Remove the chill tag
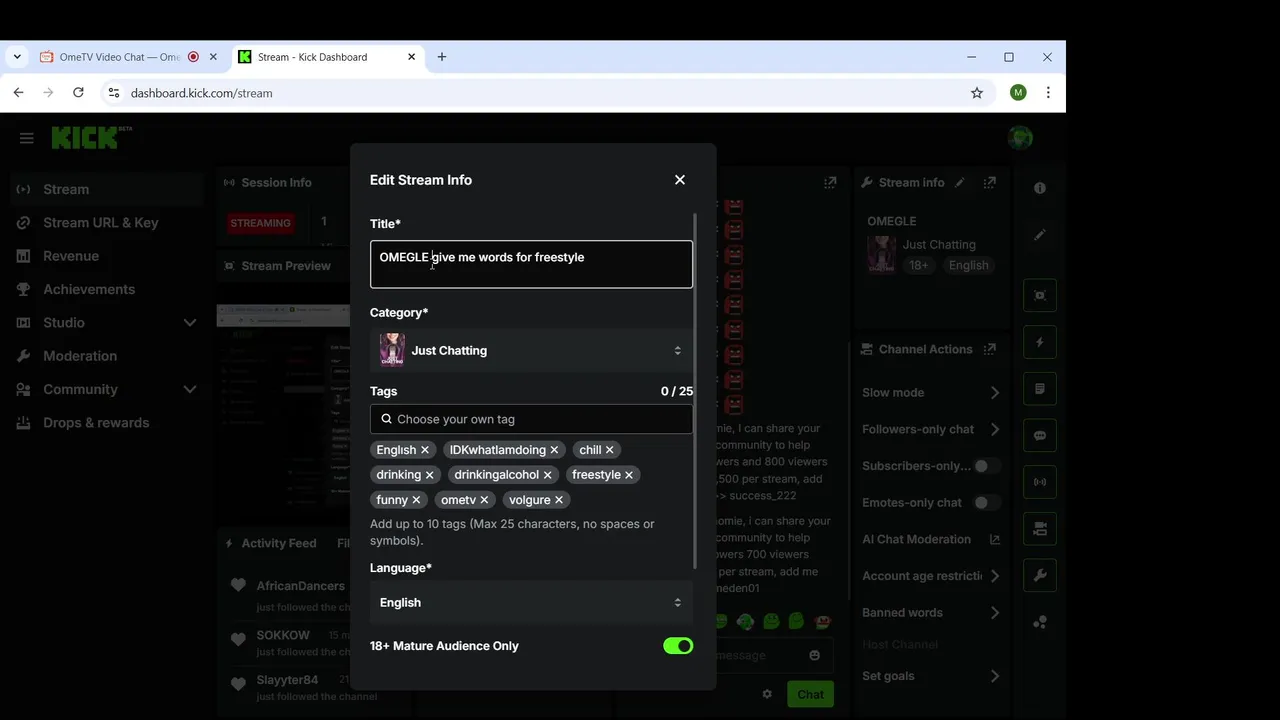 (609, 450)
